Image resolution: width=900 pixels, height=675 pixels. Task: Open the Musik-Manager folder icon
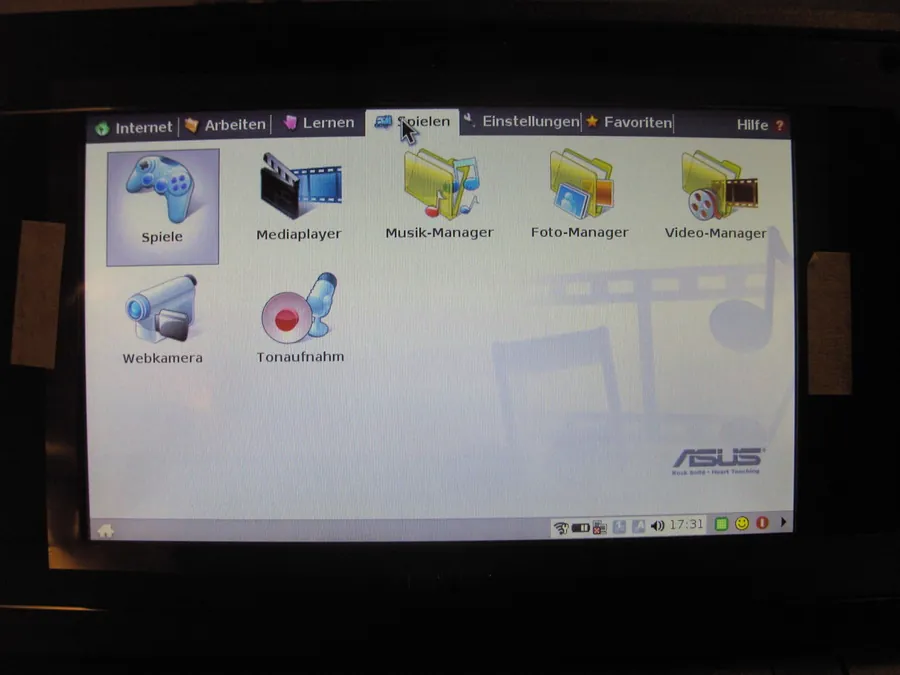point(439,194)
